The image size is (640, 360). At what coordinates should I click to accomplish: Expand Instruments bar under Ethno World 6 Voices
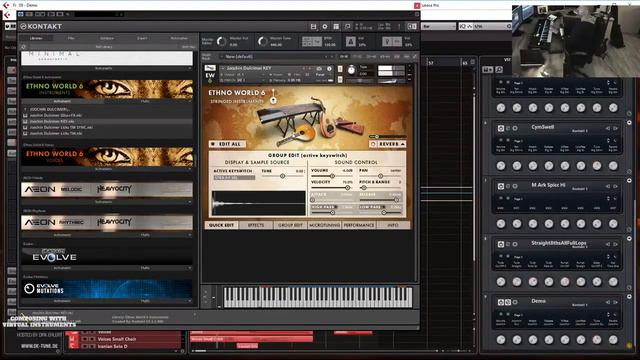(103, 169)
